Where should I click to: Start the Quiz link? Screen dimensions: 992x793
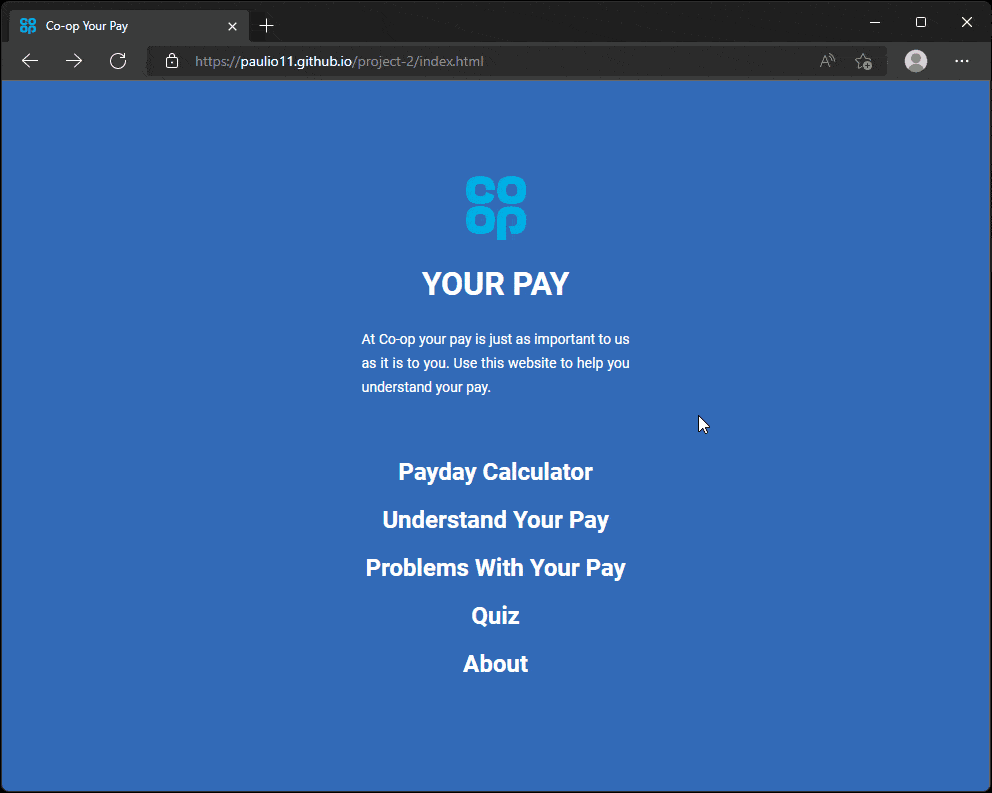(x=495, y=616)
